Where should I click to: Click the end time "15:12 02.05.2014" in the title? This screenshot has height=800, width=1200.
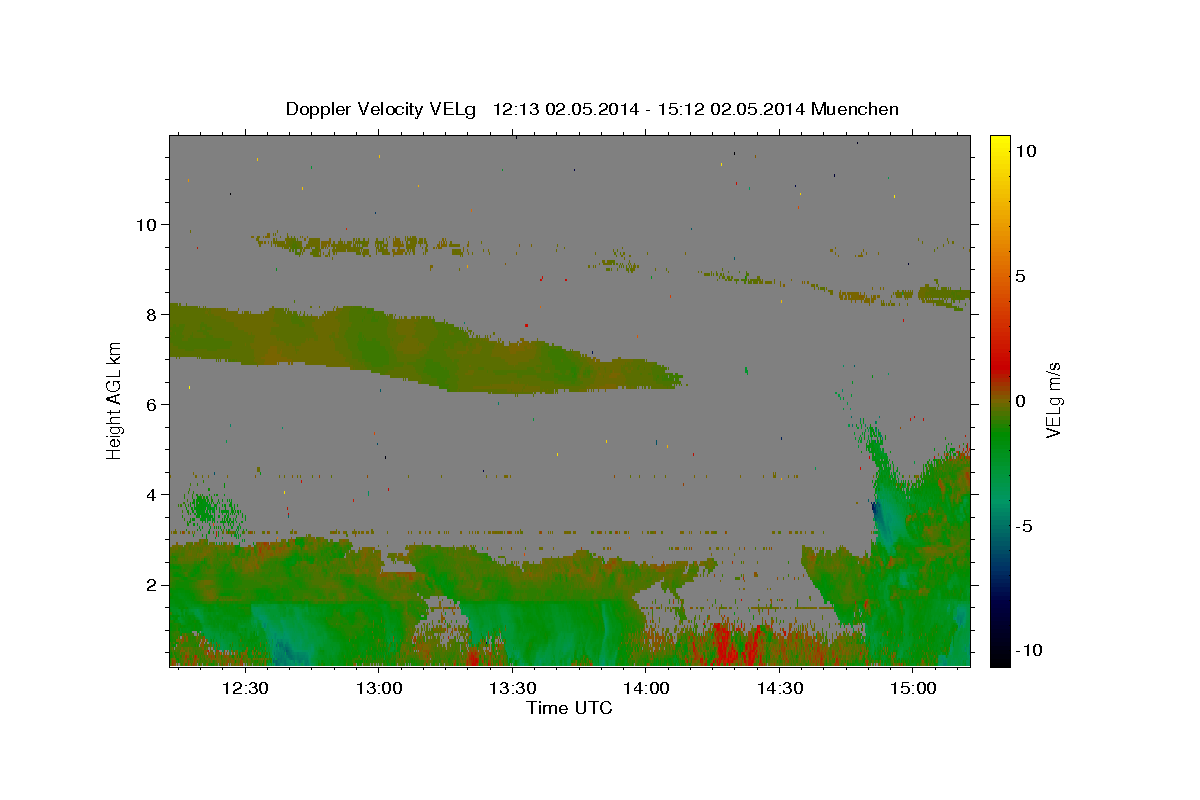point(732,109)
